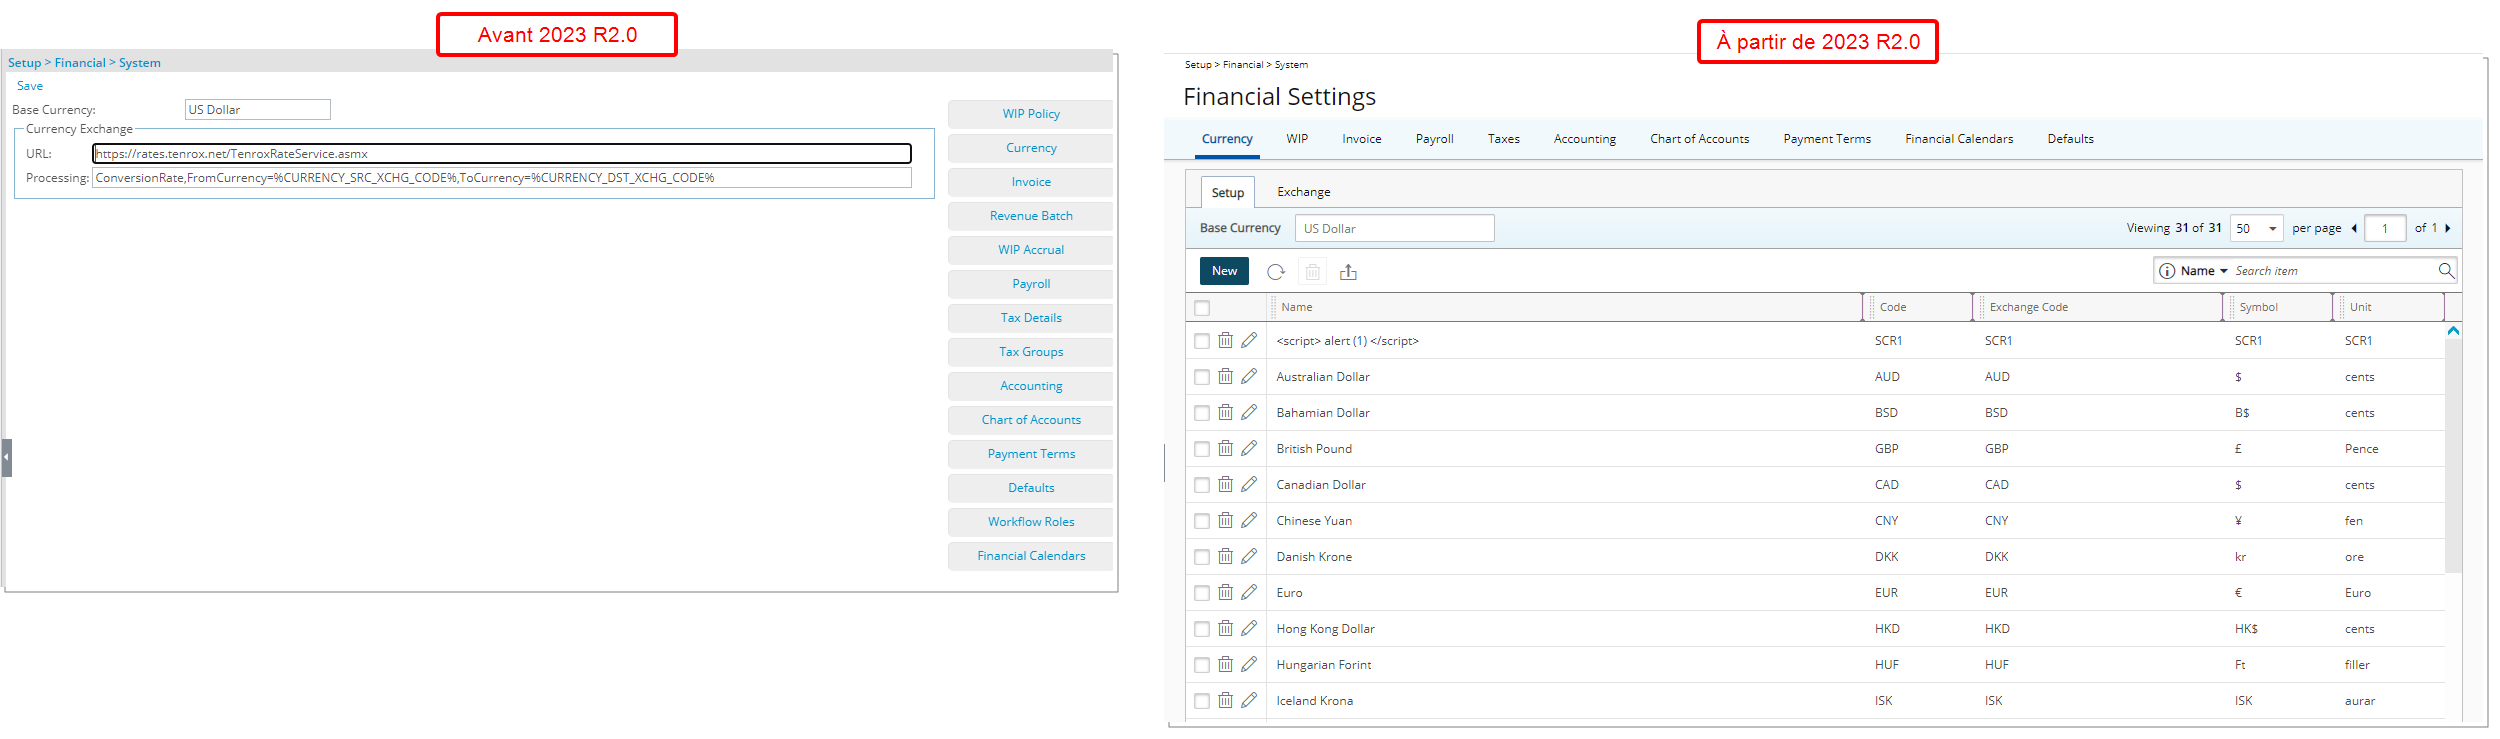Check the select-all header checkbox
This screenshot has height=739, width=2500.
(x=1202, y=308)
